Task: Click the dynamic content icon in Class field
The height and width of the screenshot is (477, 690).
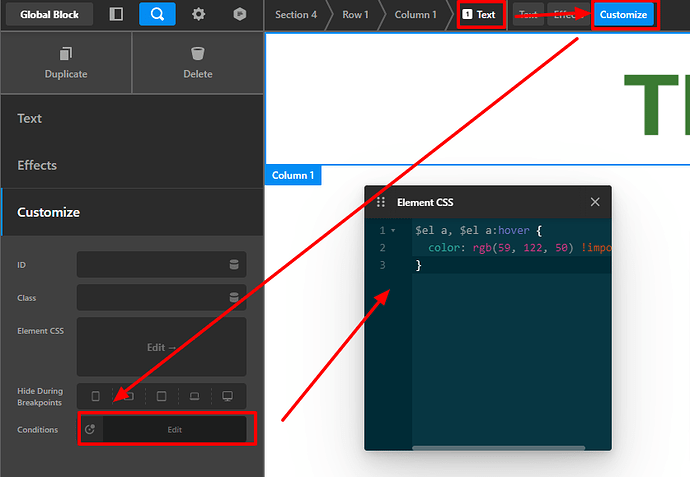Action: (234, 297)
